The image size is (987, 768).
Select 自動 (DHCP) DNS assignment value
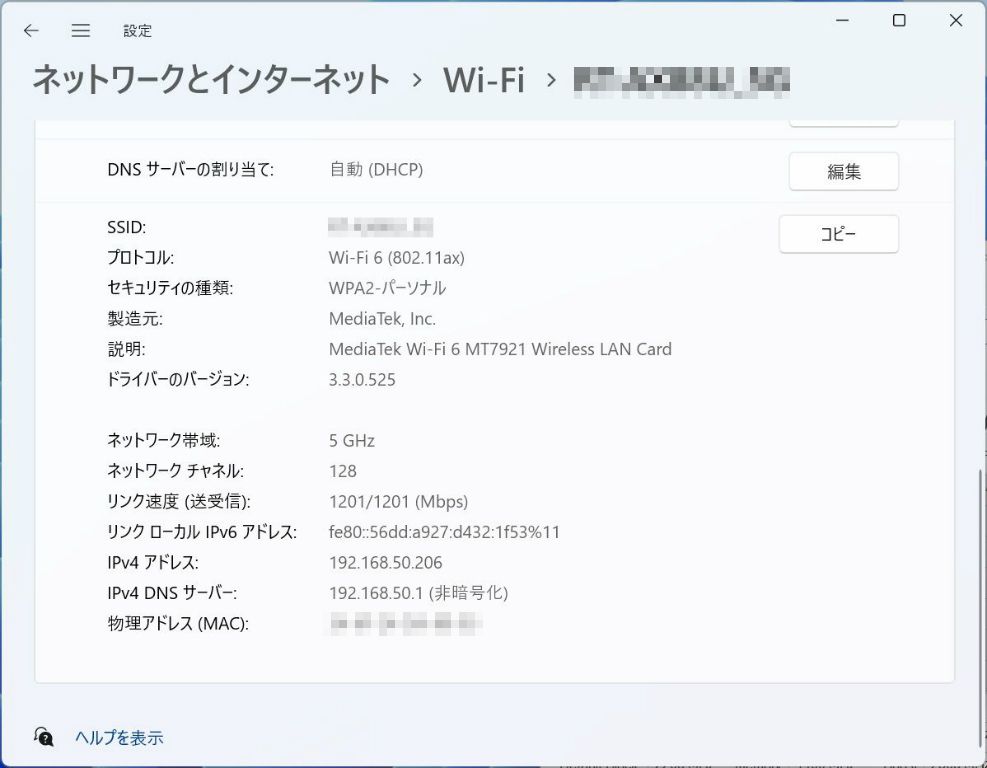pos(376,169)
